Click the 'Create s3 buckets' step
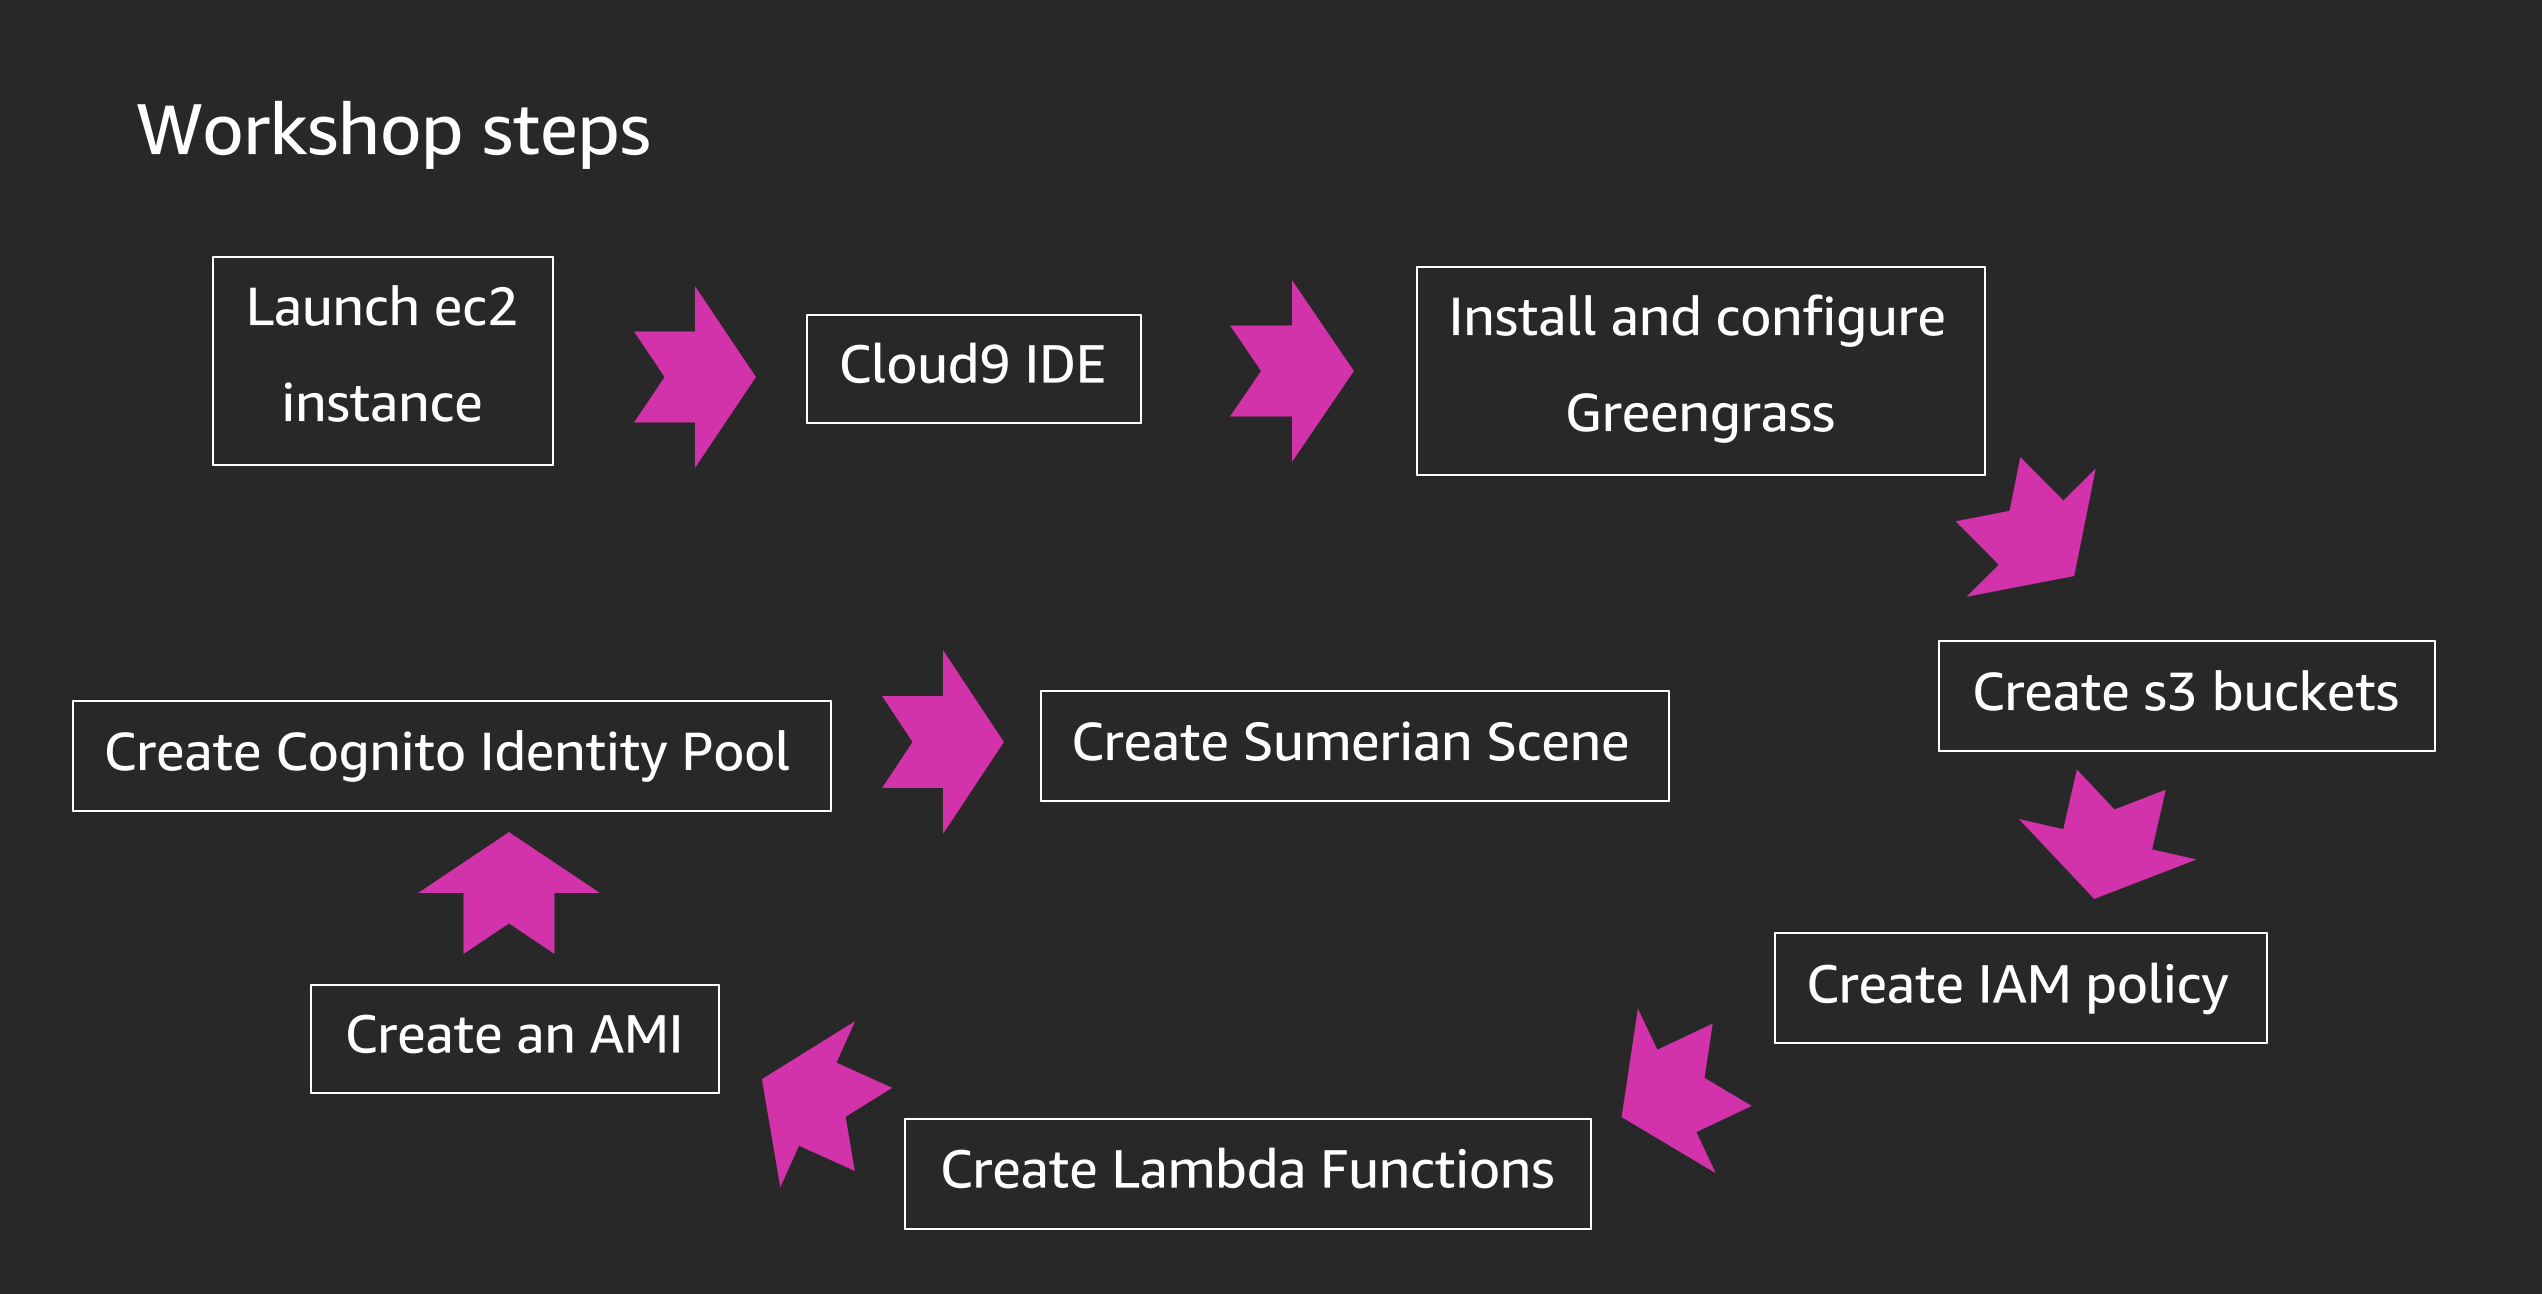The image size is (2542, 1294). pyautogui.click(x=2187, y=696)
